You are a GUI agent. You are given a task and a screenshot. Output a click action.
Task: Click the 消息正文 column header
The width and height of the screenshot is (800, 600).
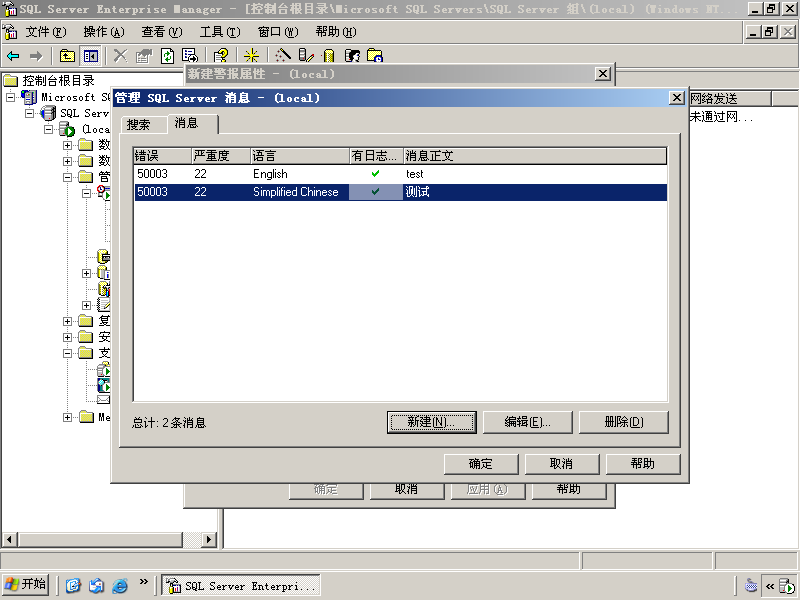[x=535, y=156]
